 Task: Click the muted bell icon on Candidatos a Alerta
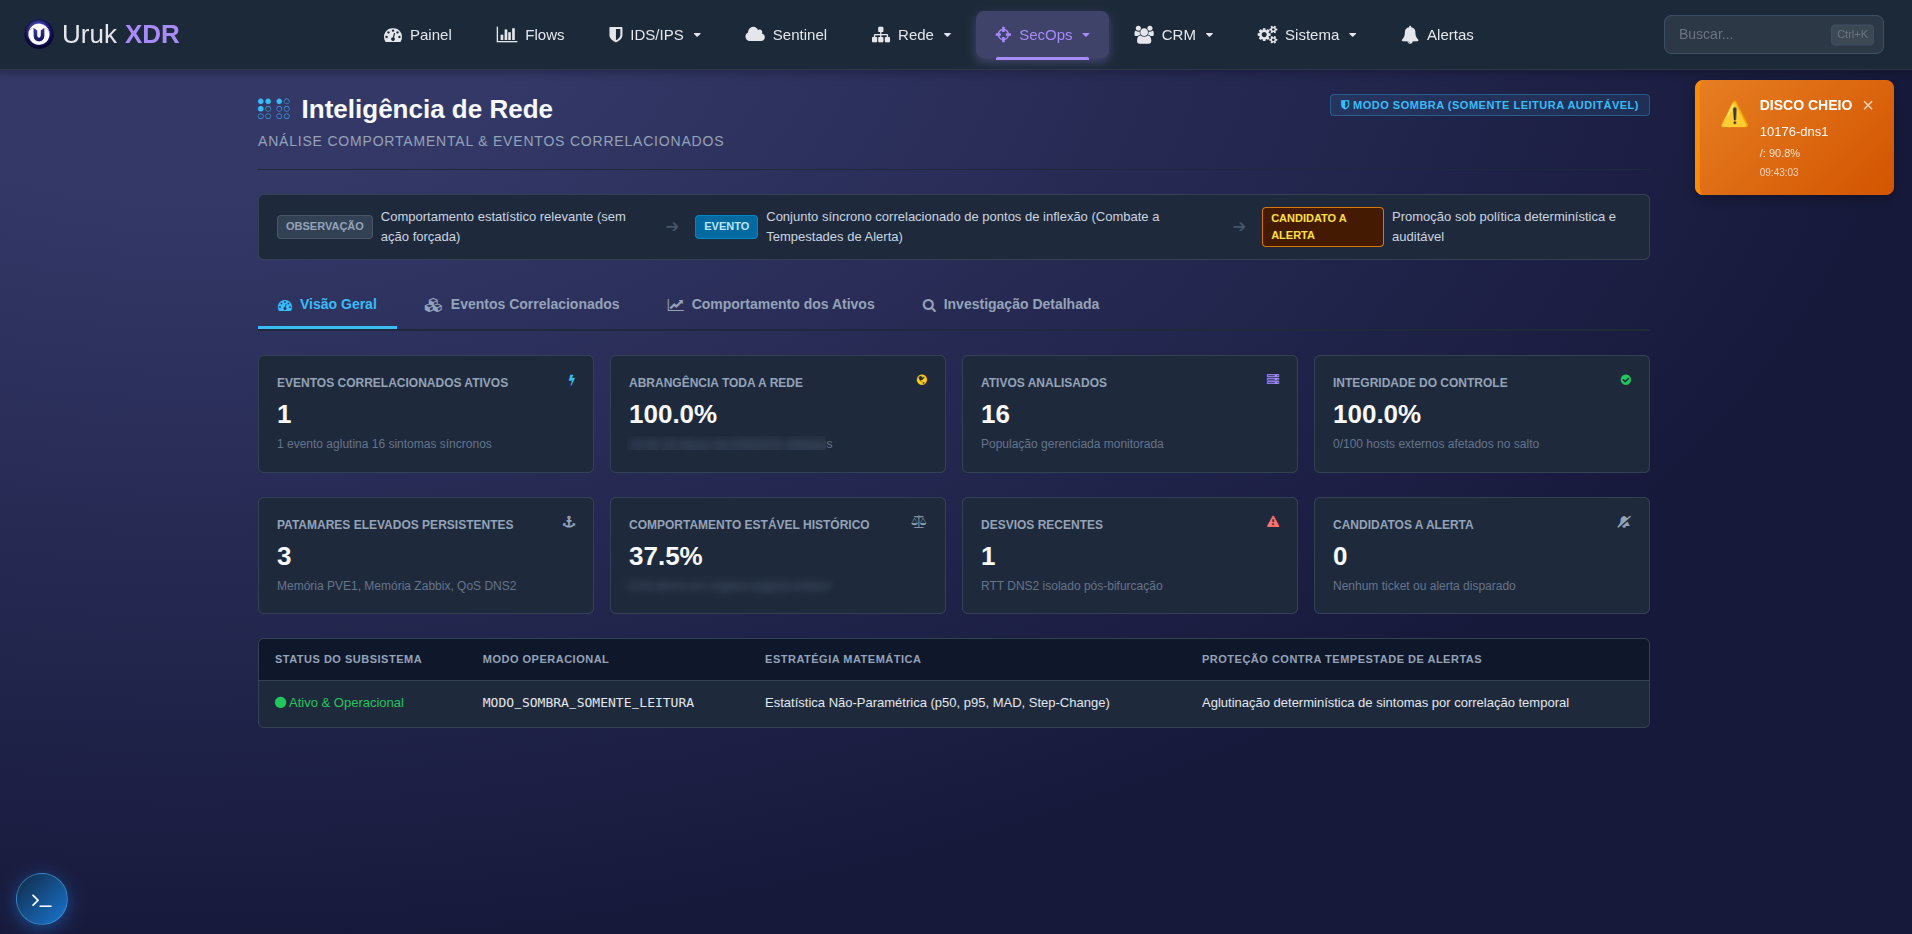tap(1624, 522)
